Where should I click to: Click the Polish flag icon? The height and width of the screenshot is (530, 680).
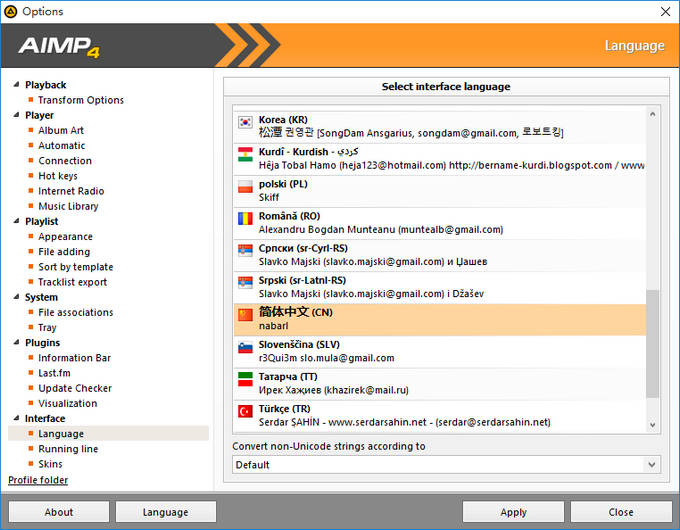[245, 186]
